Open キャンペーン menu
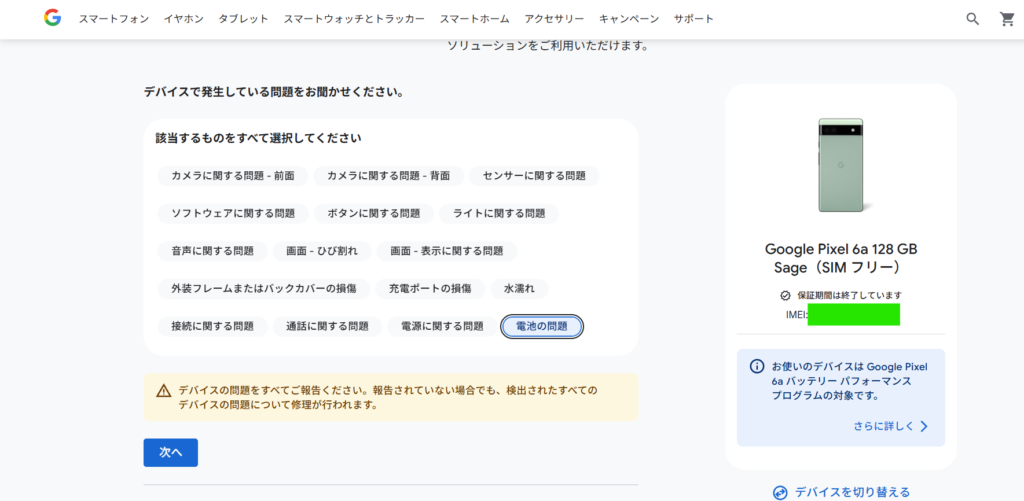Image resolution: width=1024 pixels, height=501 pixels. tap(629, 19)
